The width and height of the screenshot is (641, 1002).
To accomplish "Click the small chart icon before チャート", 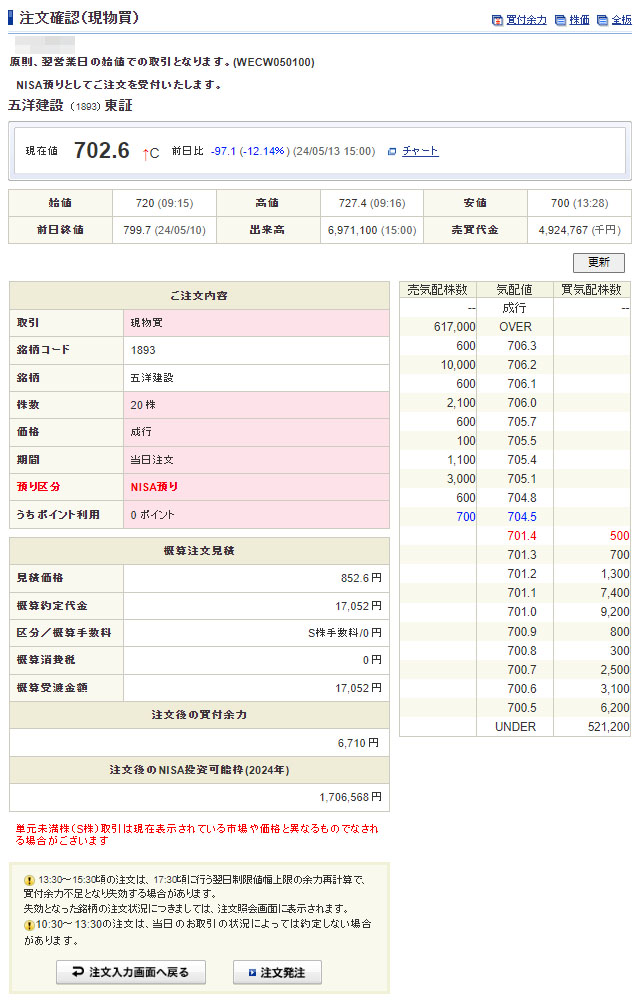I will 392,151.
